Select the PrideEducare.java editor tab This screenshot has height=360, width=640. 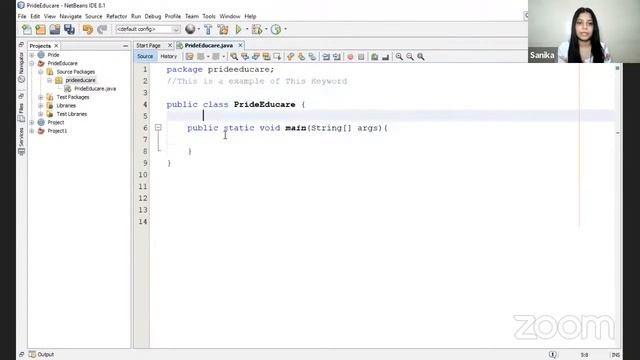pos(209,45)
